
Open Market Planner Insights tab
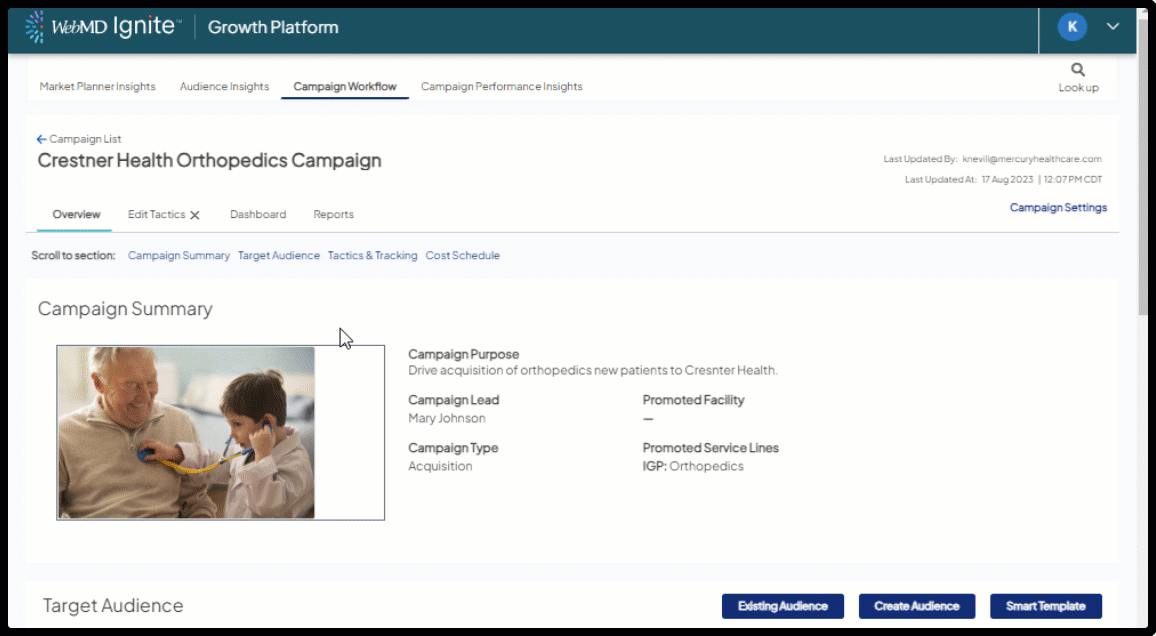97,87
